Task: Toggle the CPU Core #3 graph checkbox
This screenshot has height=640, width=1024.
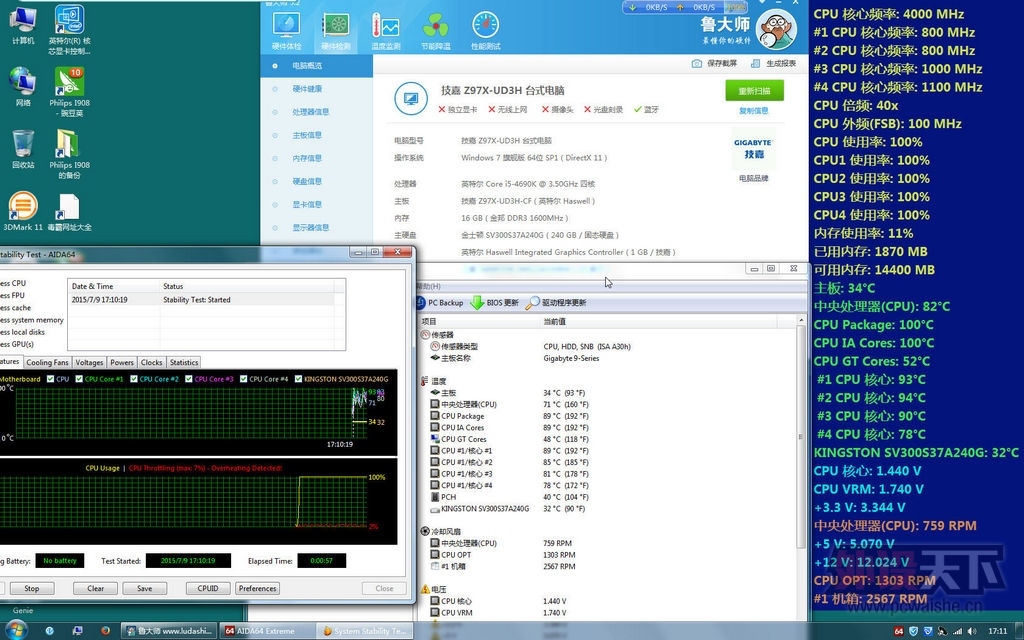Action: pos(189,379)
